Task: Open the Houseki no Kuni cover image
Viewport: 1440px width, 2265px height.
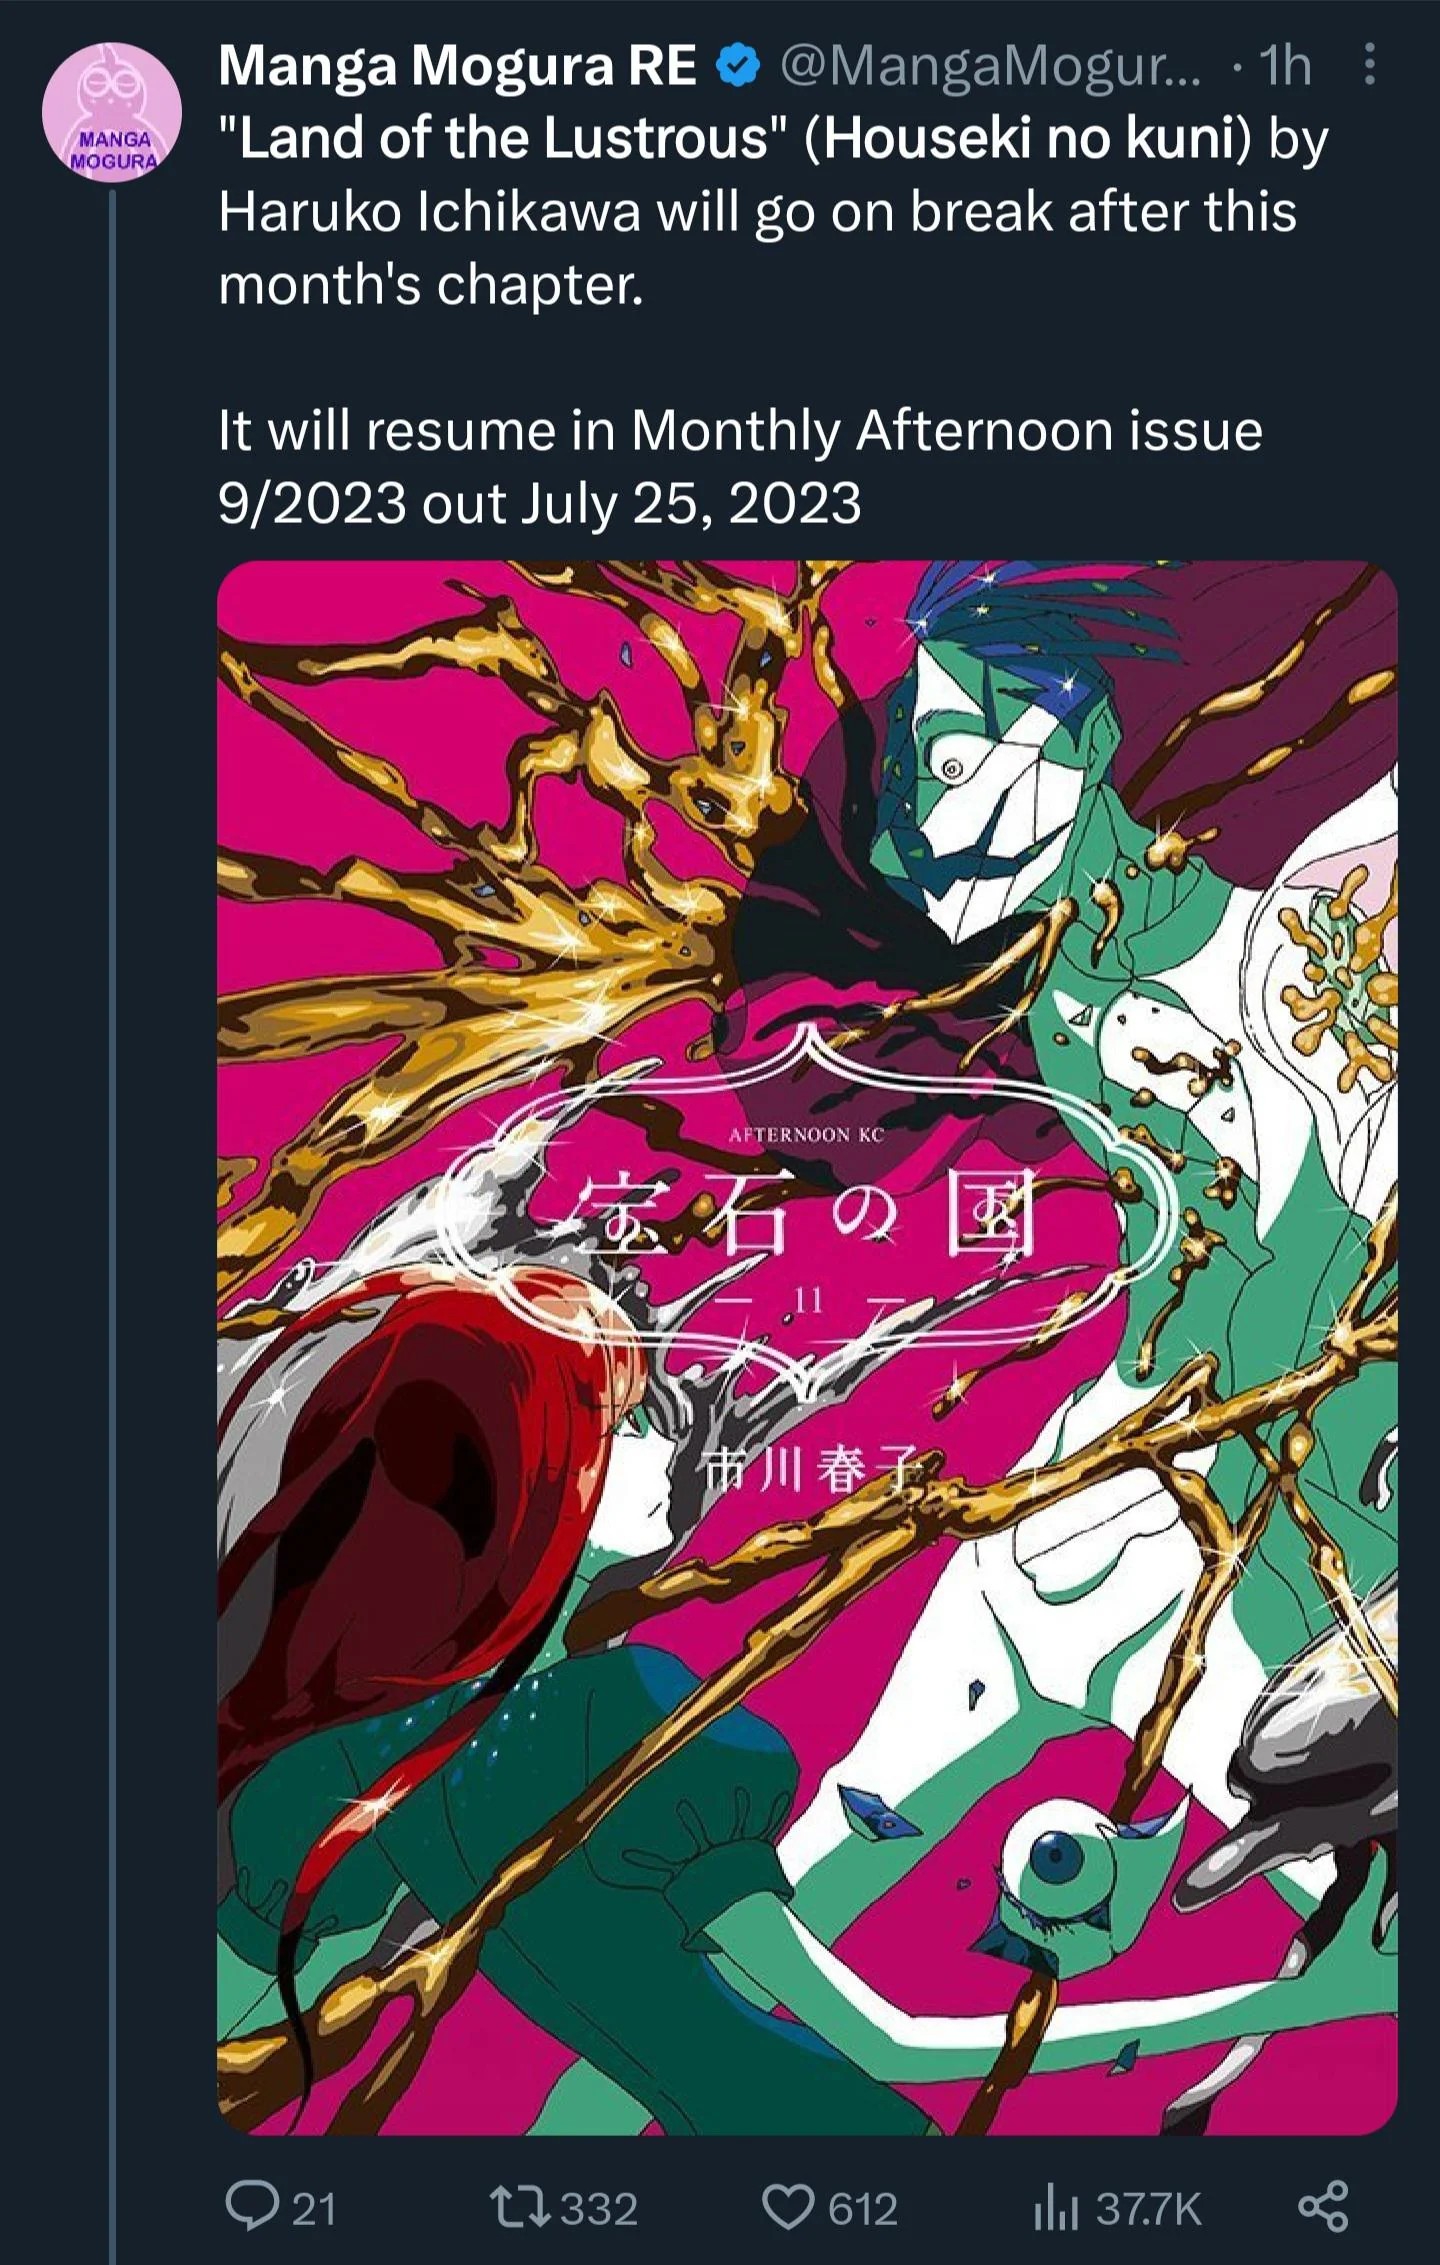Action: 807,1347
